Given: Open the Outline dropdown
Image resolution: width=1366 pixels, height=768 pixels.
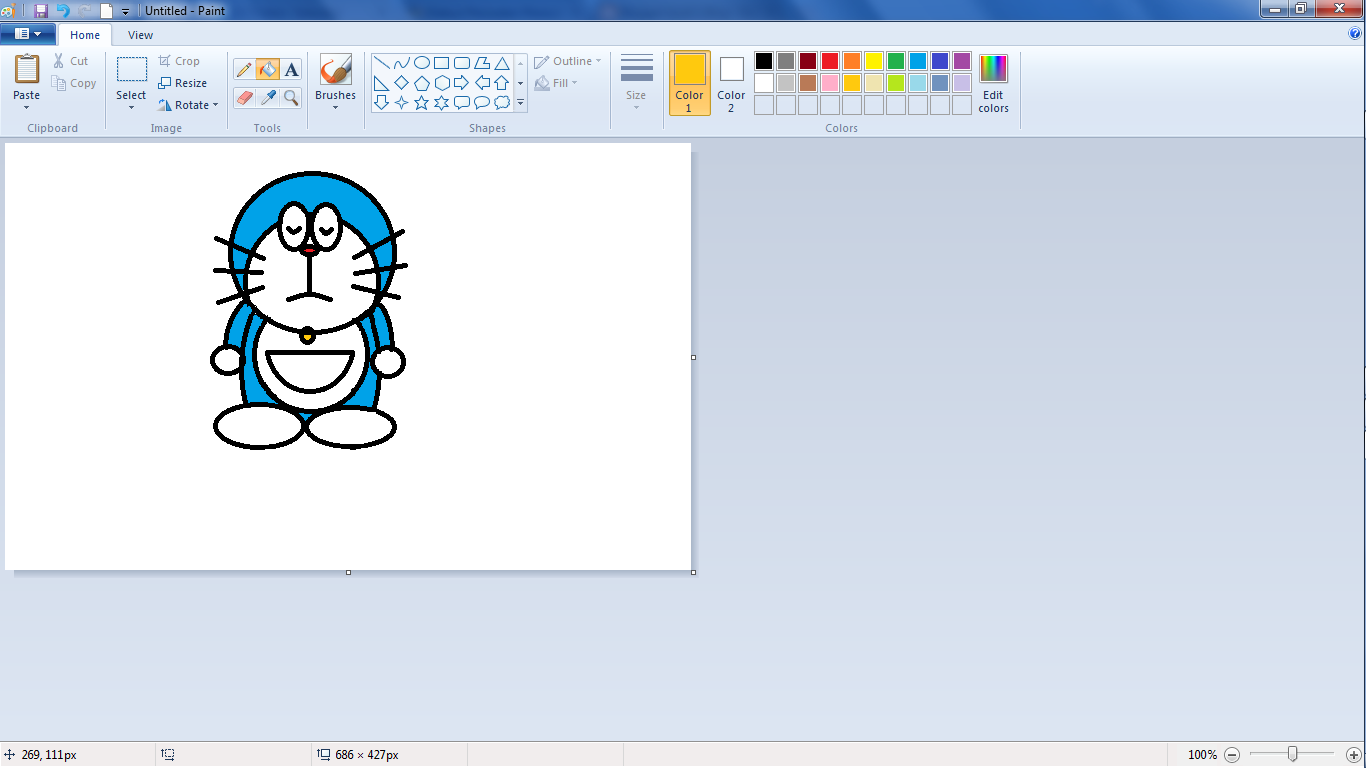Looking at the screenshot, I should 568,61.
